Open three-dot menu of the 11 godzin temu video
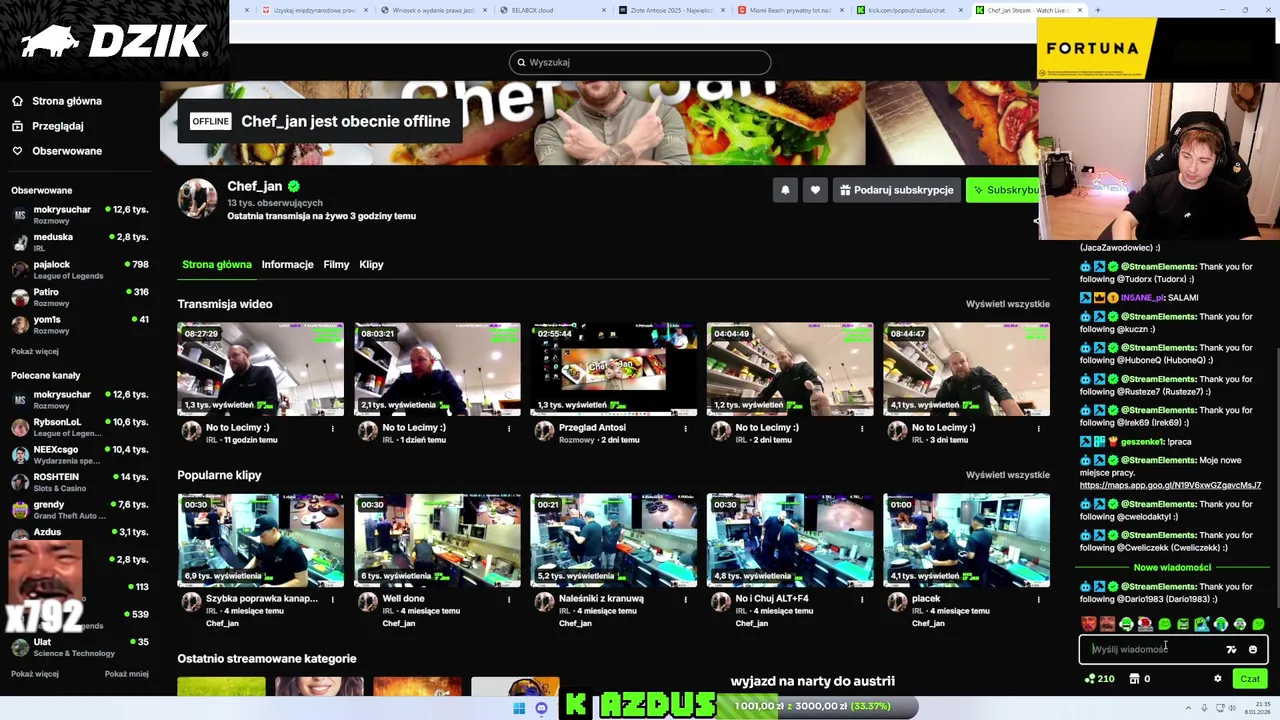 [x=333, y=429]
